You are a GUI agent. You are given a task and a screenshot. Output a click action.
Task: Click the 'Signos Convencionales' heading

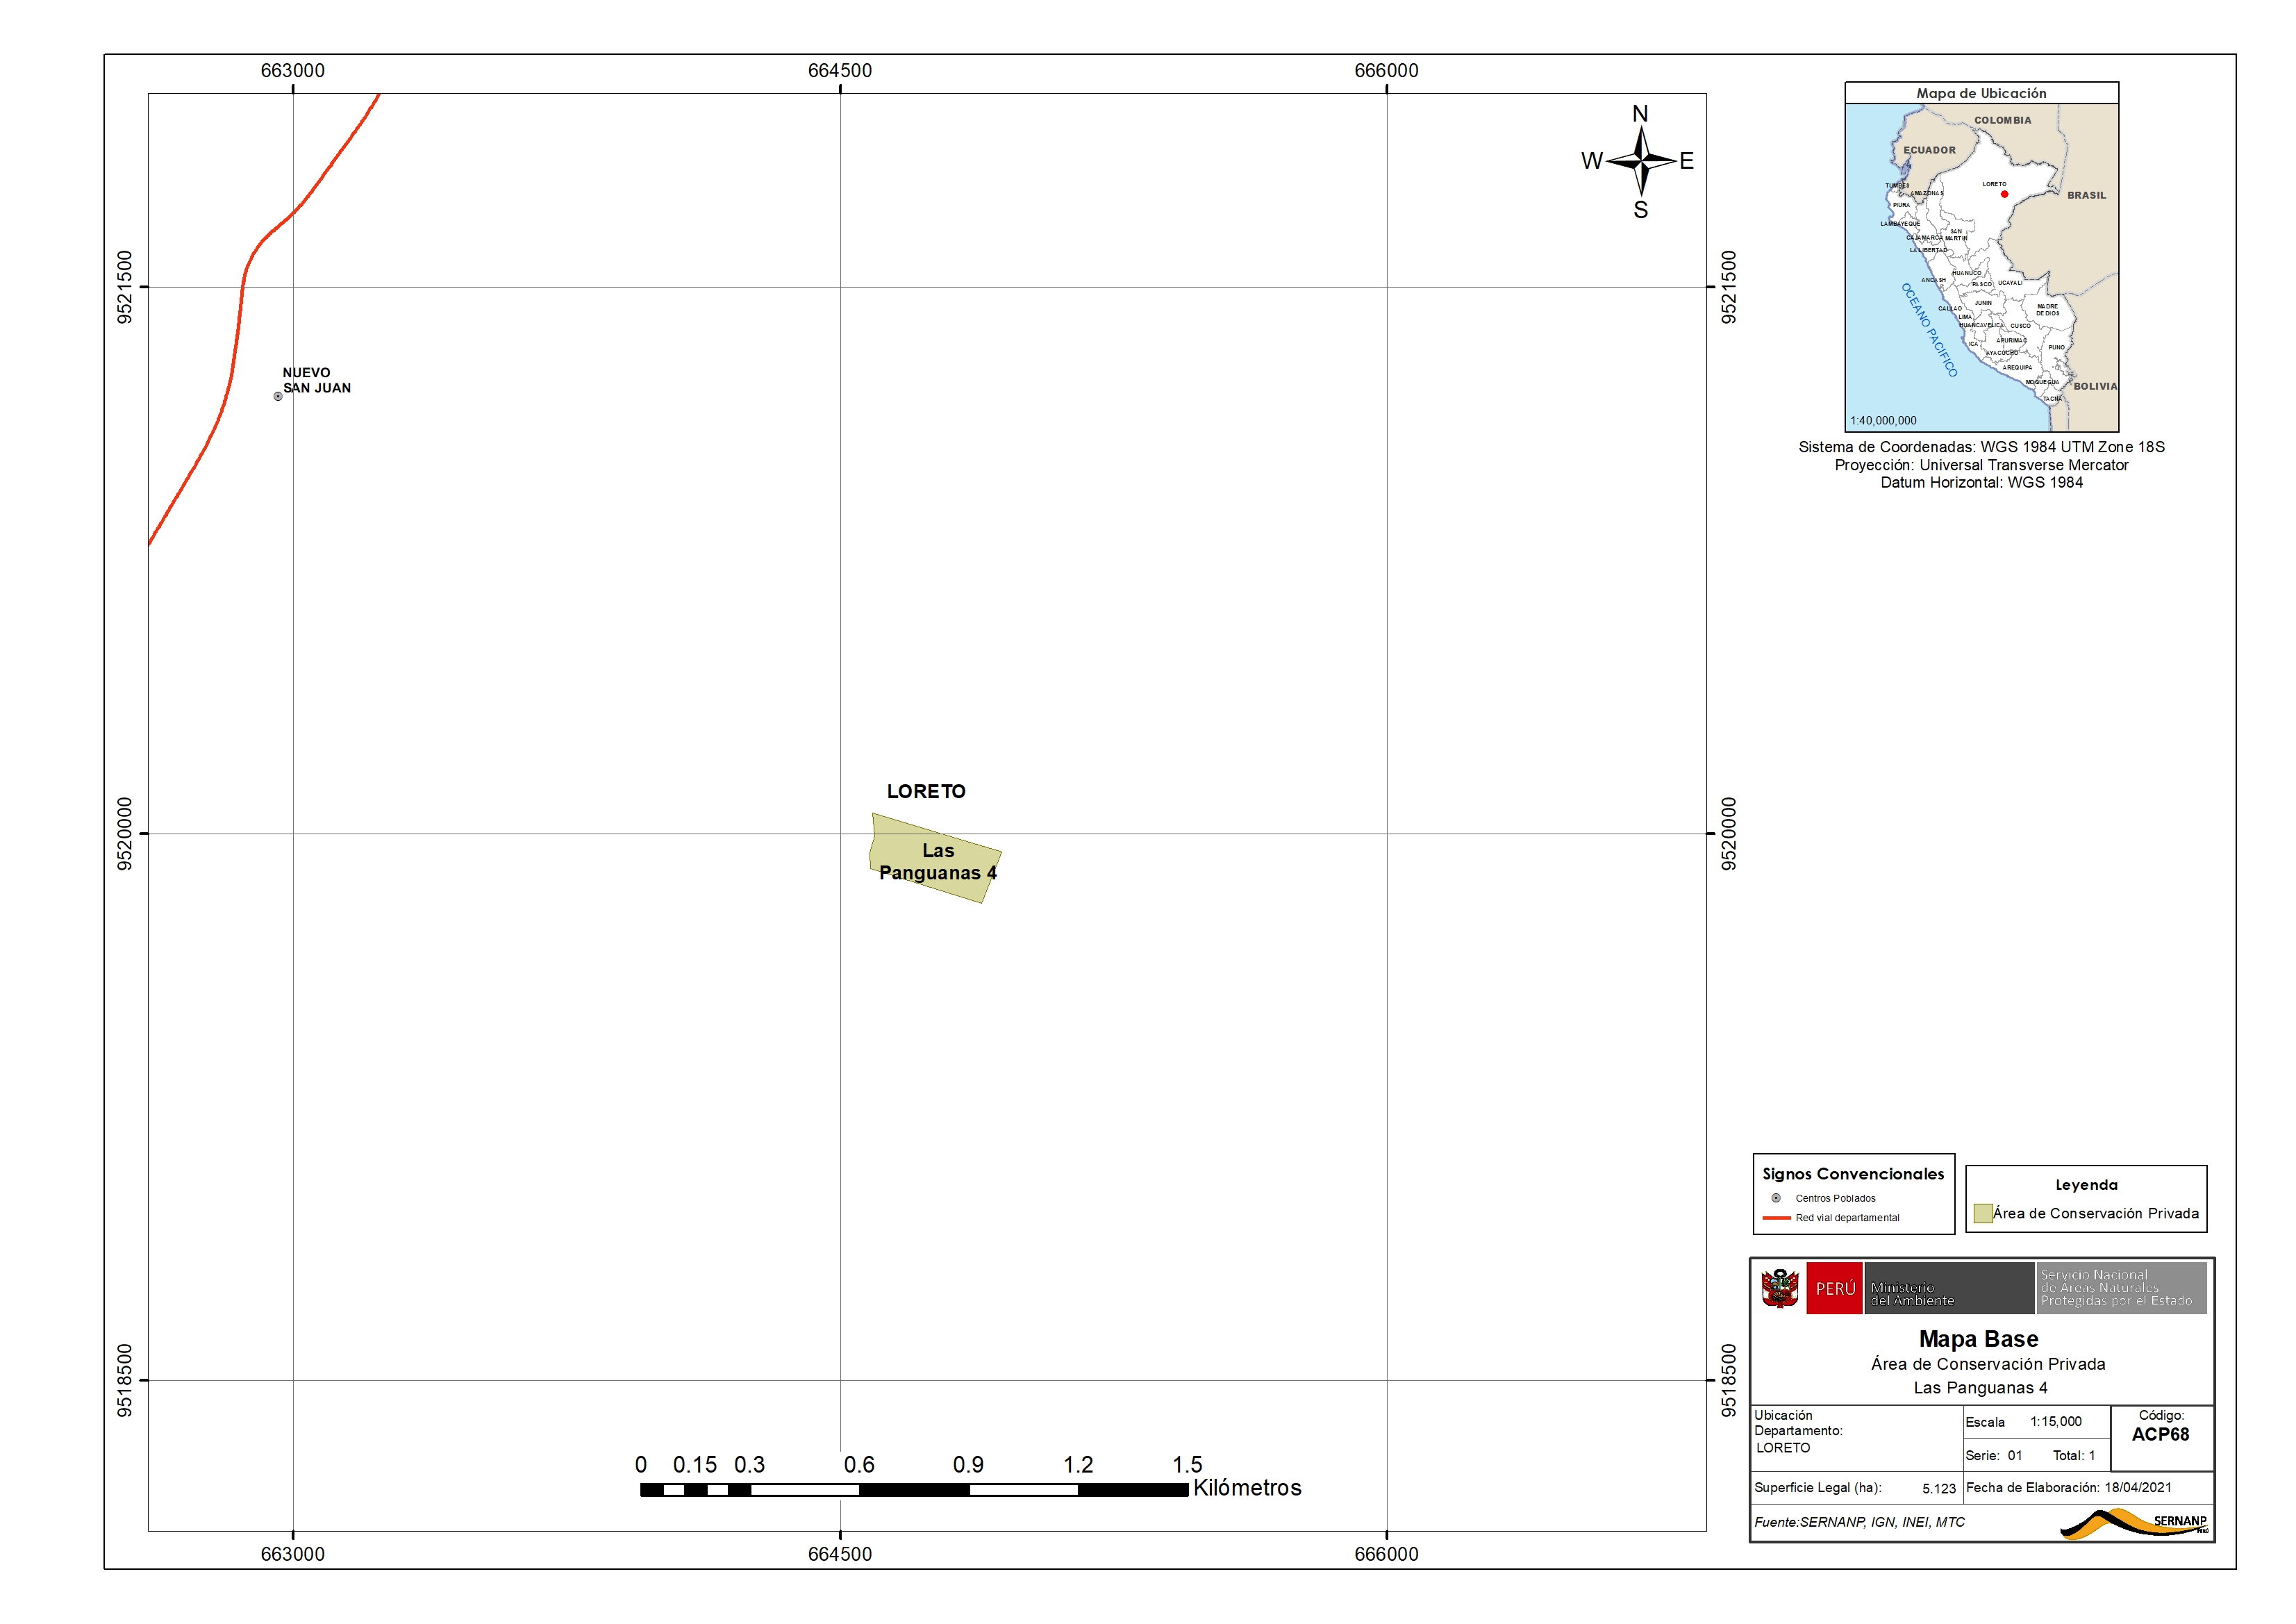(1853, 1174)
